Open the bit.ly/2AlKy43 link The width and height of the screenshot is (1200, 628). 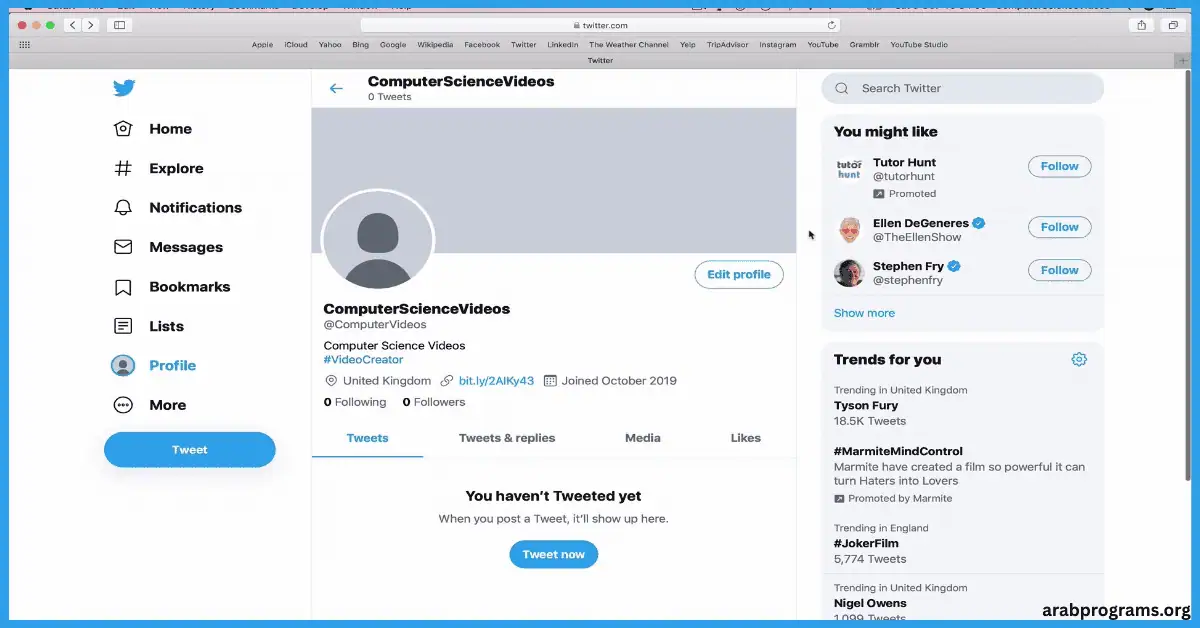click(x=496, y=381)
